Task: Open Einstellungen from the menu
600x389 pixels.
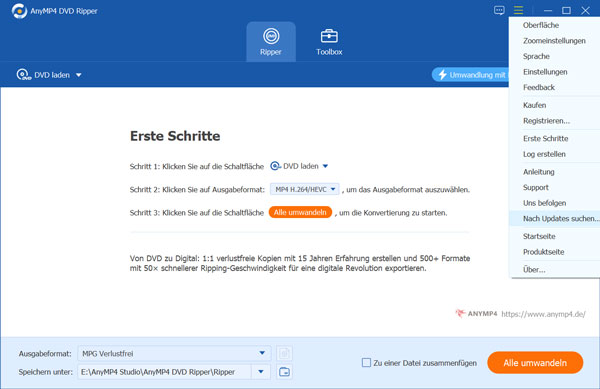Action: point(545,72)
